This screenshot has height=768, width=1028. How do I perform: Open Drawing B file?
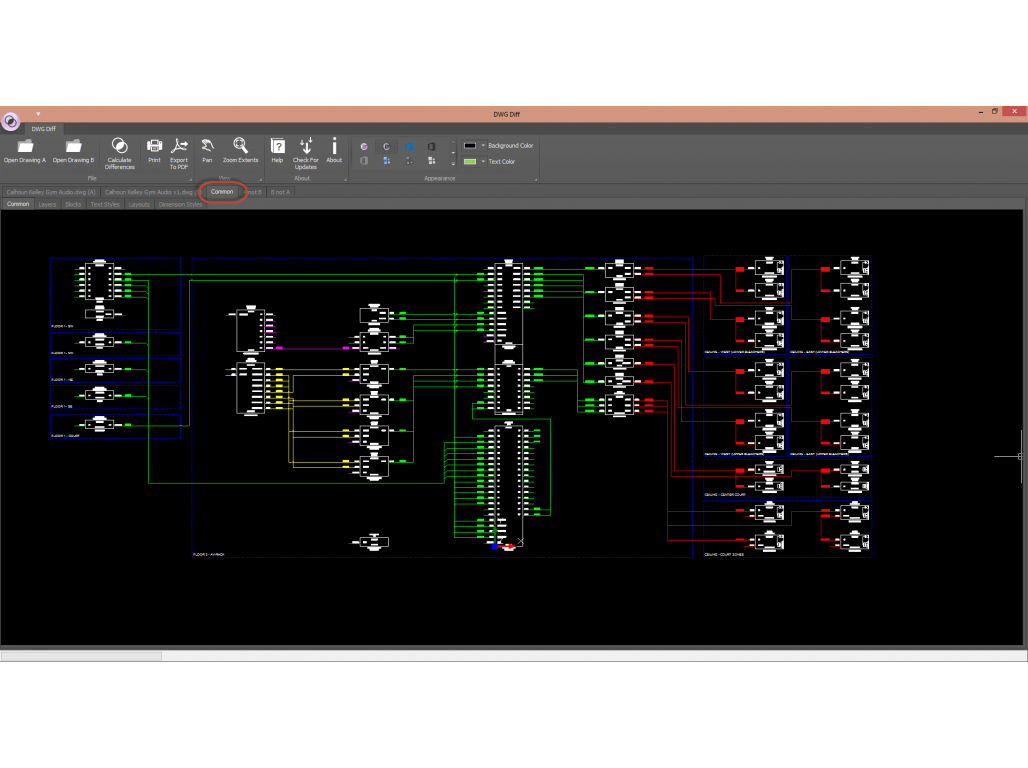click(73, 152)
